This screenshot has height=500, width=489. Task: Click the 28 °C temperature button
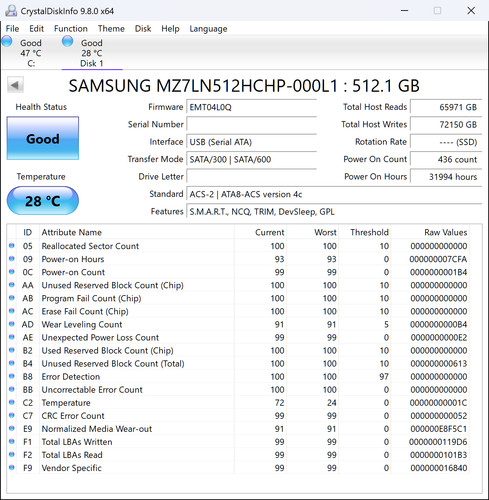click(43, 200)
